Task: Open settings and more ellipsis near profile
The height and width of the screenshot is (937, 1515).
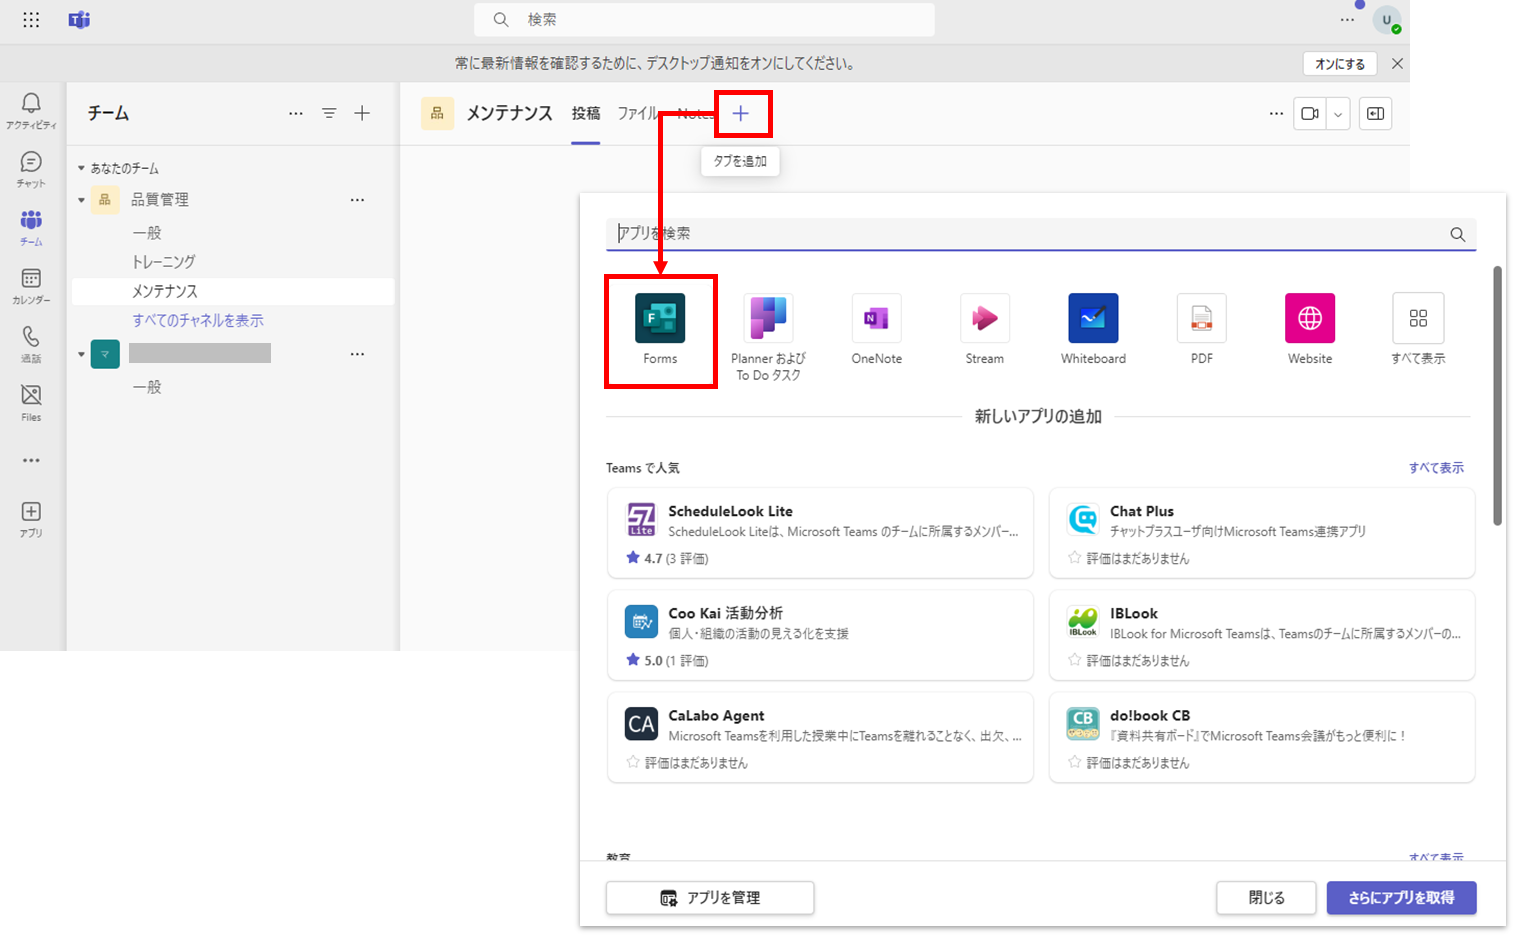Action: pyautogui.click(x=1347, y=20)
